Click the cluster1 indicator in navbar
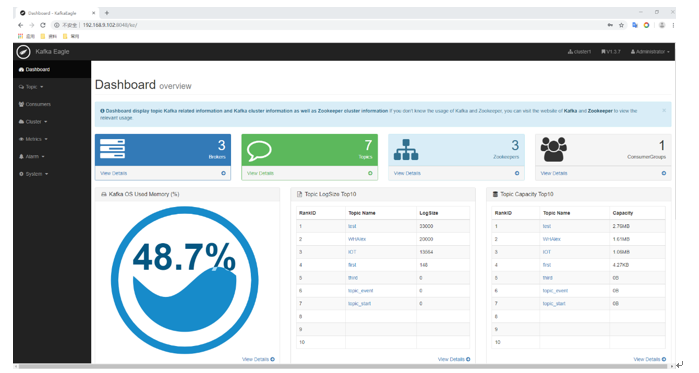The height and width of the screenshot is (373, 699). tap(579, 52)
